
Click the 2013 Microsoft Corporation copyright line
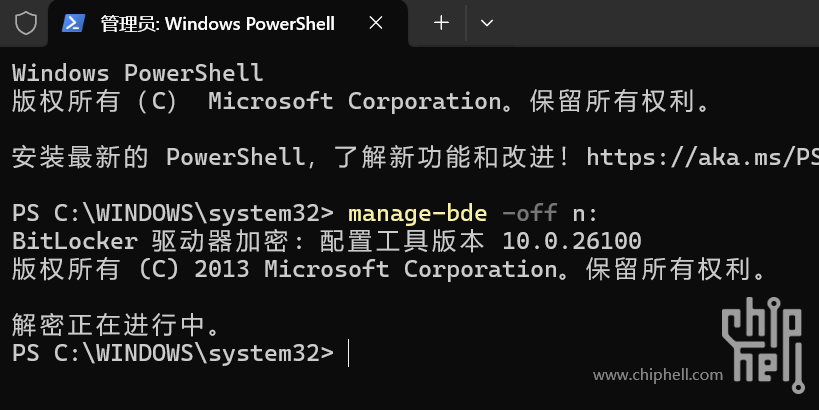point(388,269)
